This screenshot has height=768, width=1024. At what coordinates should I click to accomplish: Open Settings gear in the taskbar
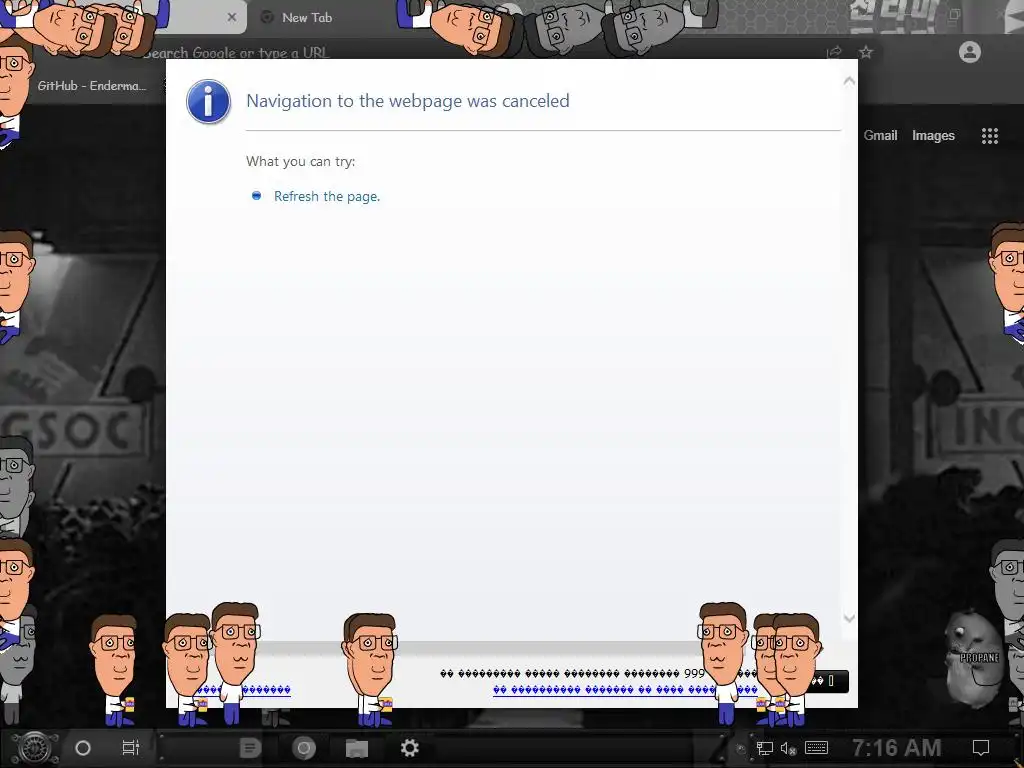tap(409, 748)
